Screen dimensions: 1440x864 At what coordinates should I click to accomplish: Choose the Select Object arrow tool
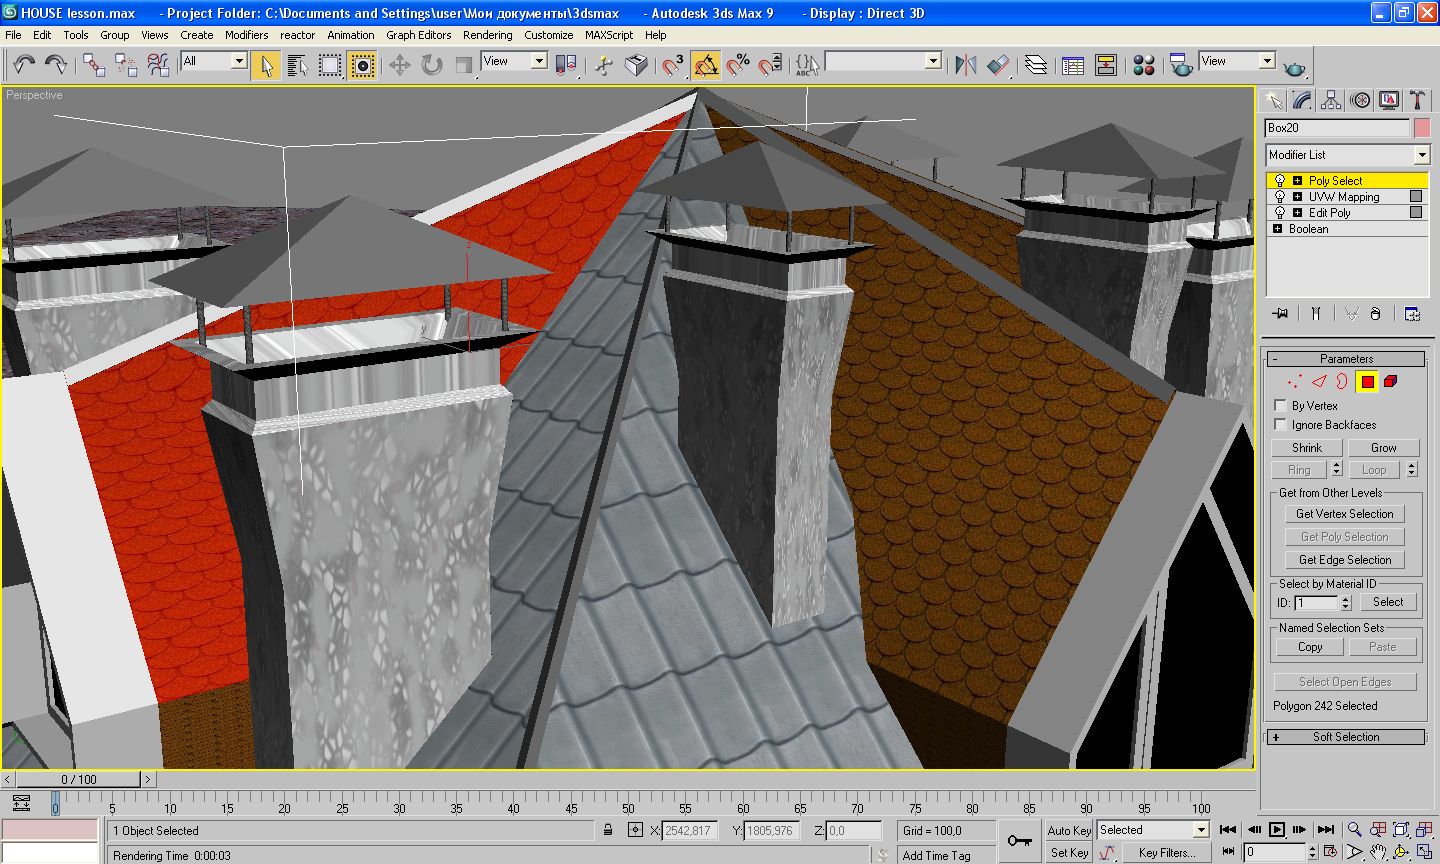266,65
